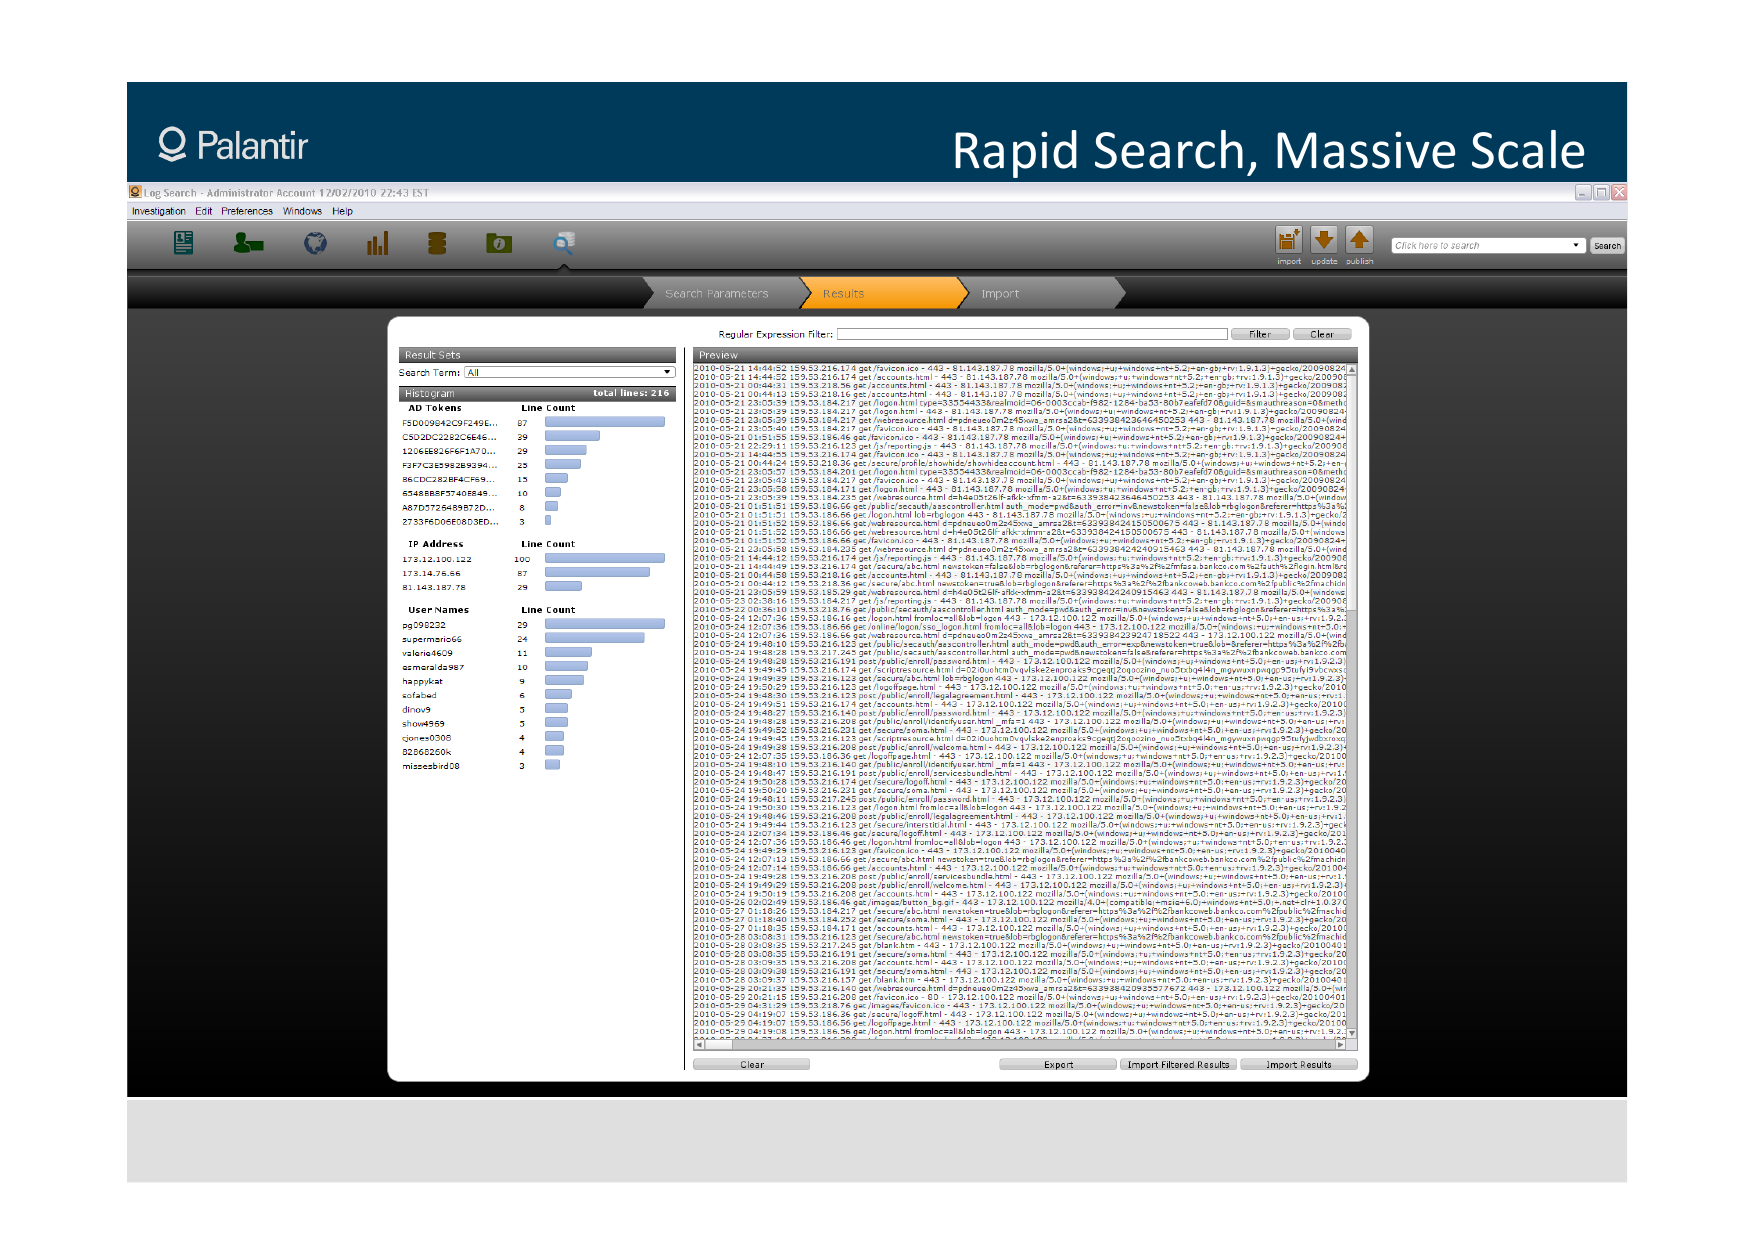Click Import Filtered Results button
Image resolution: width=1755 pixels, height=1240 pixels.
[1179, 1064]
